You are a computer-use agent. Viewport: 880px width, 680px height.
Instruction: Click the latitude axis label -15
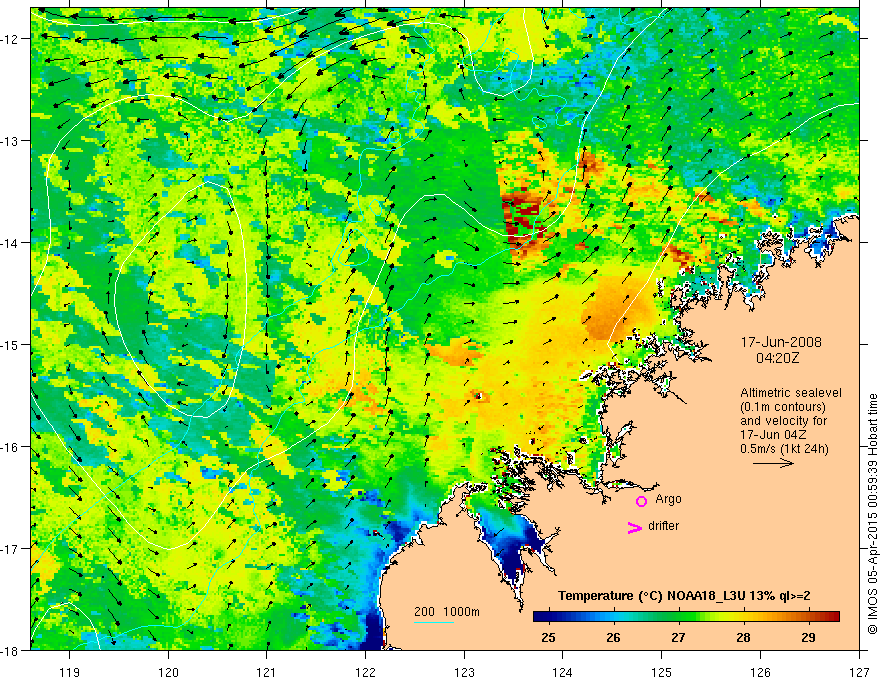point(11,345)
